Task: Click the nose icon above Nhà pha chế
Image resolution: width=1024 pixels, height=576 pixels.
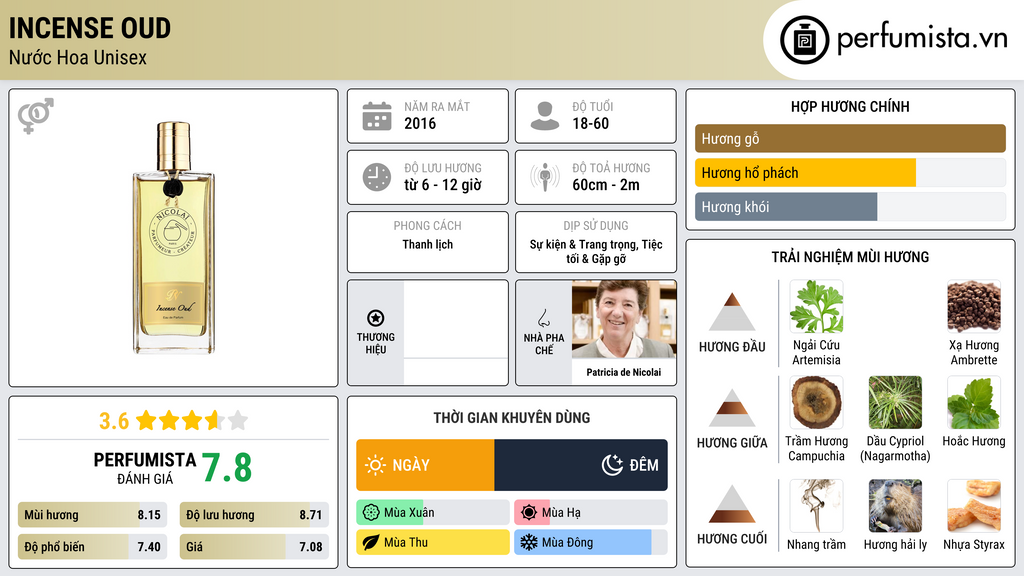Action: pos(543,318)
